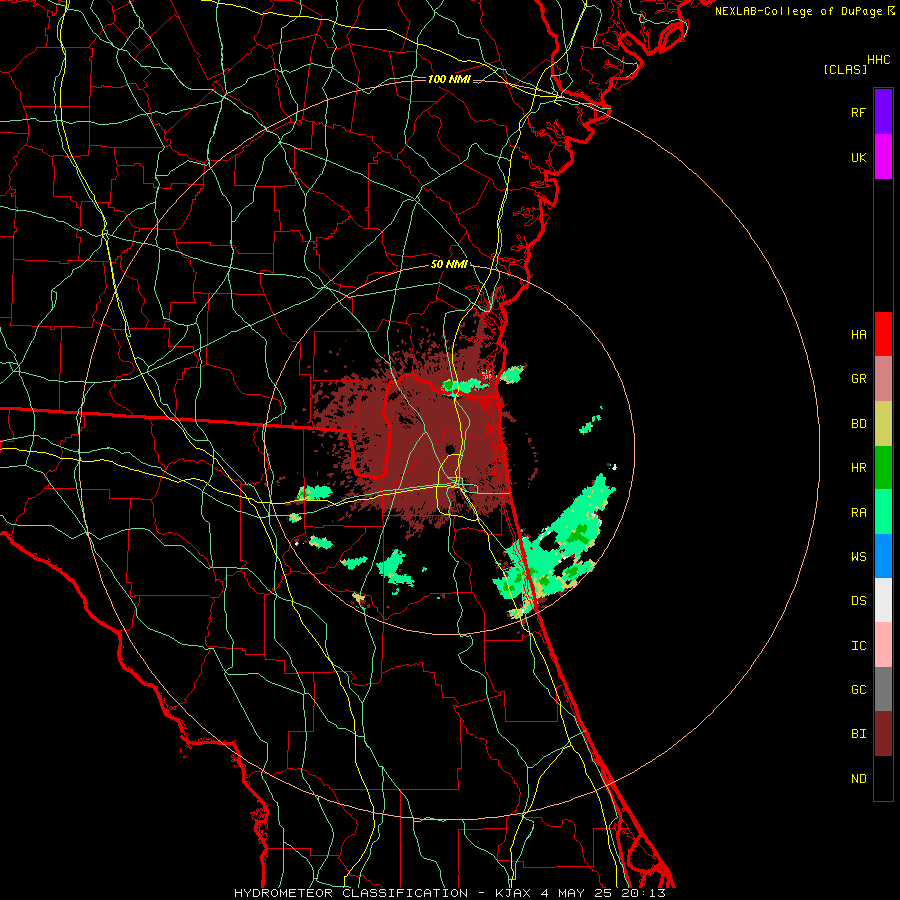Image resolution: width=900 pixels, height=900 pixels.
Task: Click the RA legend label
Action: pos(859,513)
